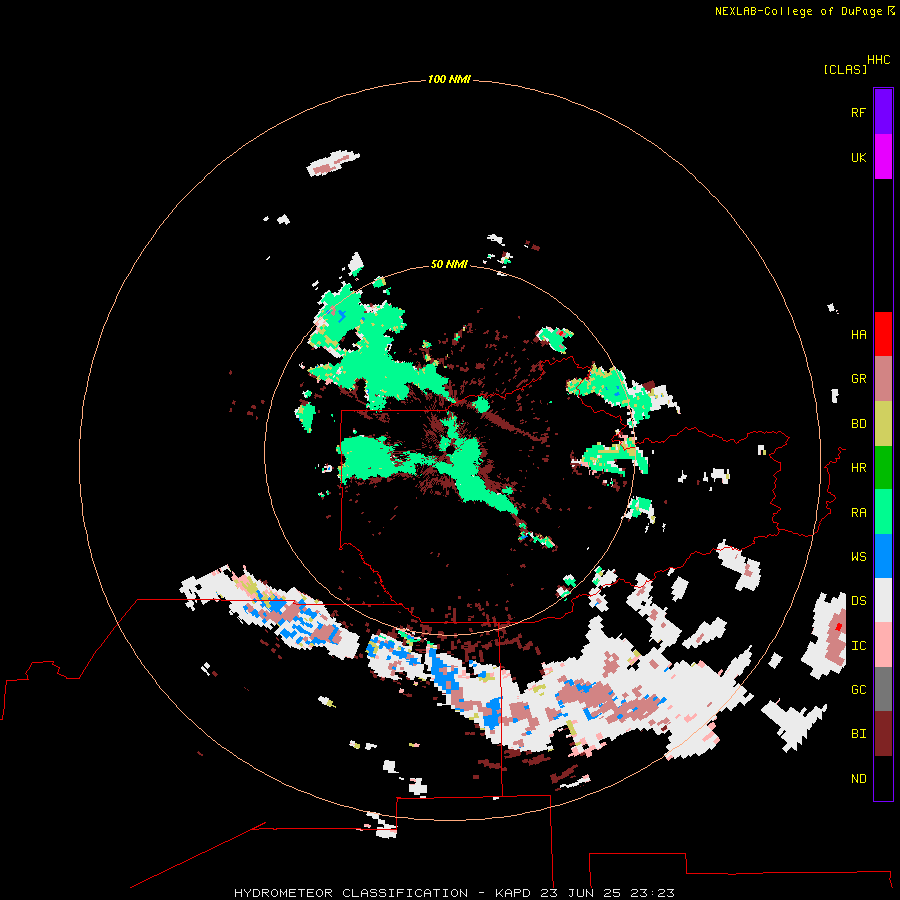This screenshot has height=900, width=900.
Task: Click the [CLAS] unit label
Action: (845, 69)
